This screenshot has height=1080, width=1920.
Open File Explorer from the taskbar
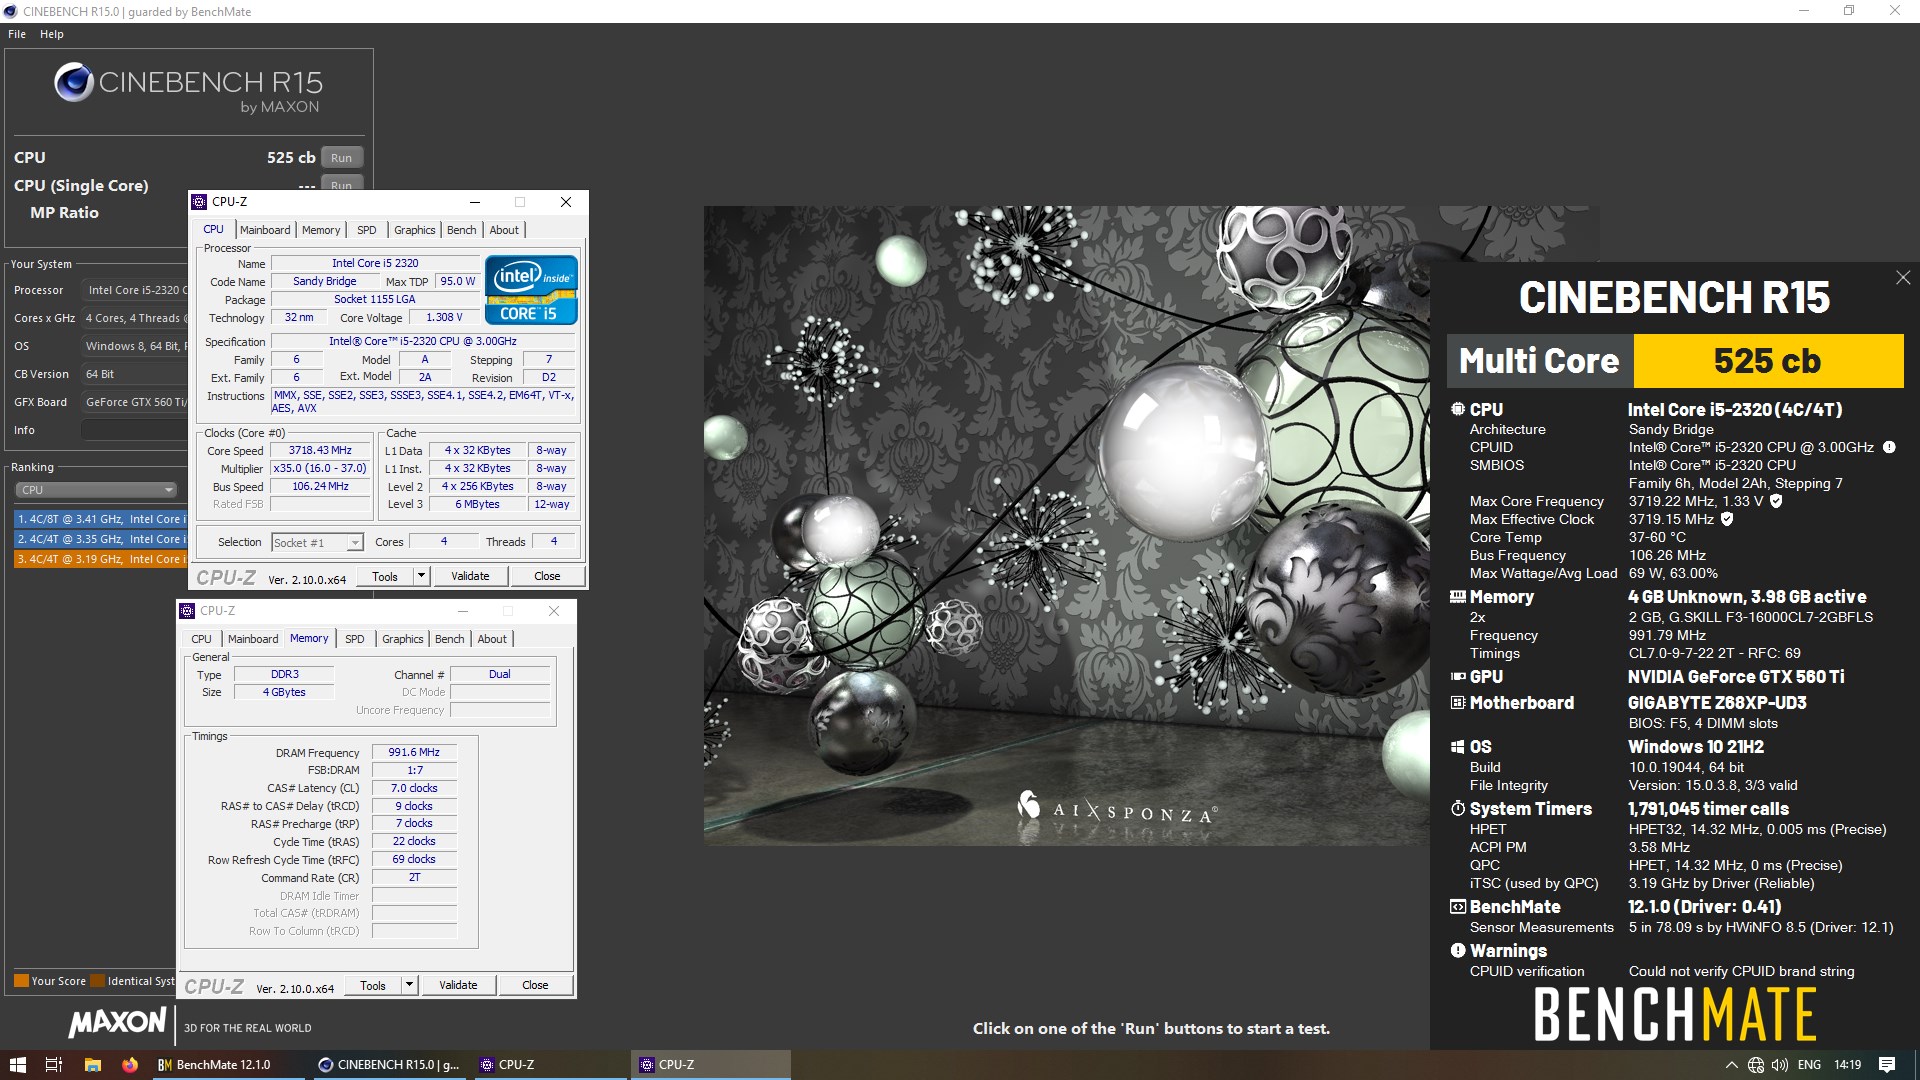tap(92, 1065)
